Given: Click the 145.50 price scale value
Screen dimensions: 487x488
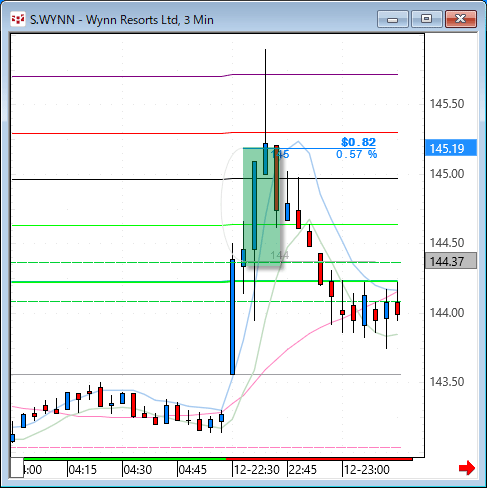Looking at the screenshot, I should point(447,104).
